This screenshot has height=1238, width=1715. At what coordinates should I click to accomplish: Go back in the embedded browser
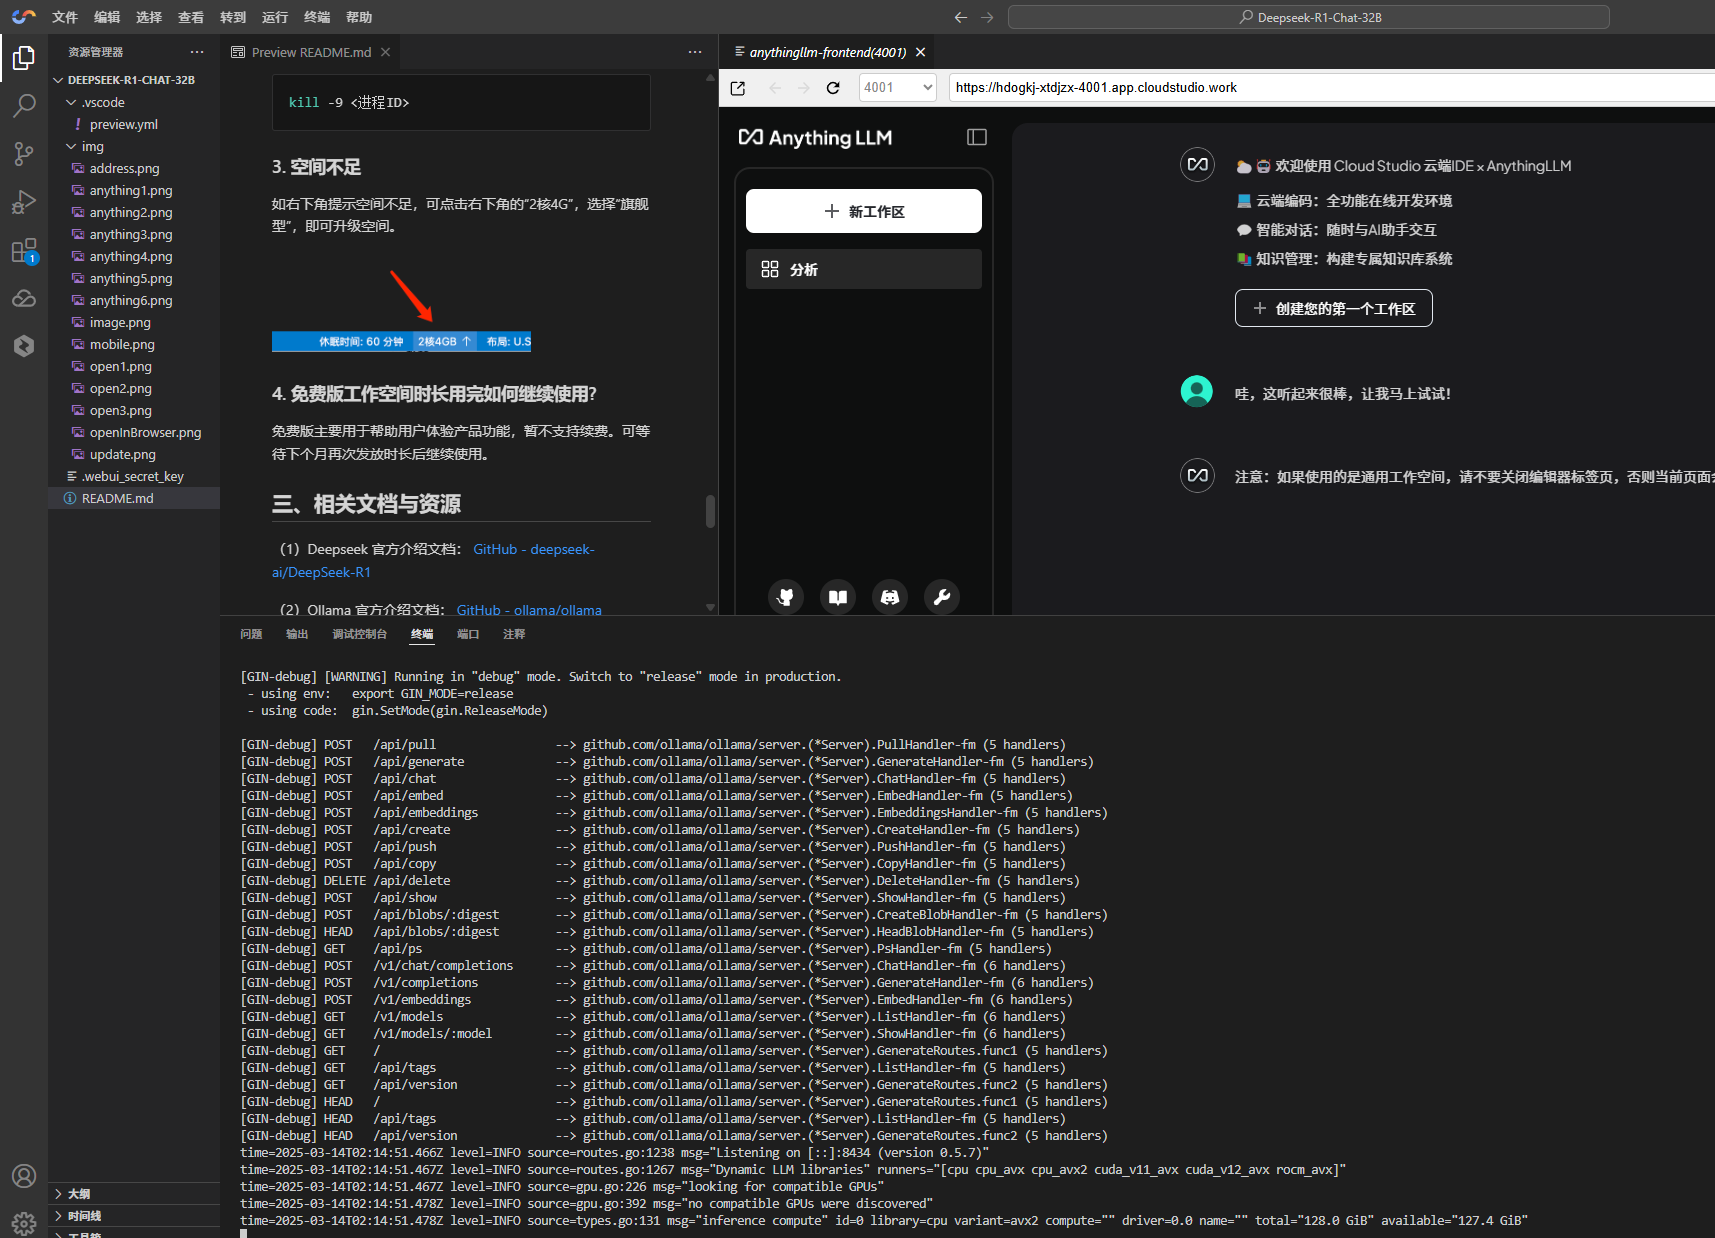[775, 88]
